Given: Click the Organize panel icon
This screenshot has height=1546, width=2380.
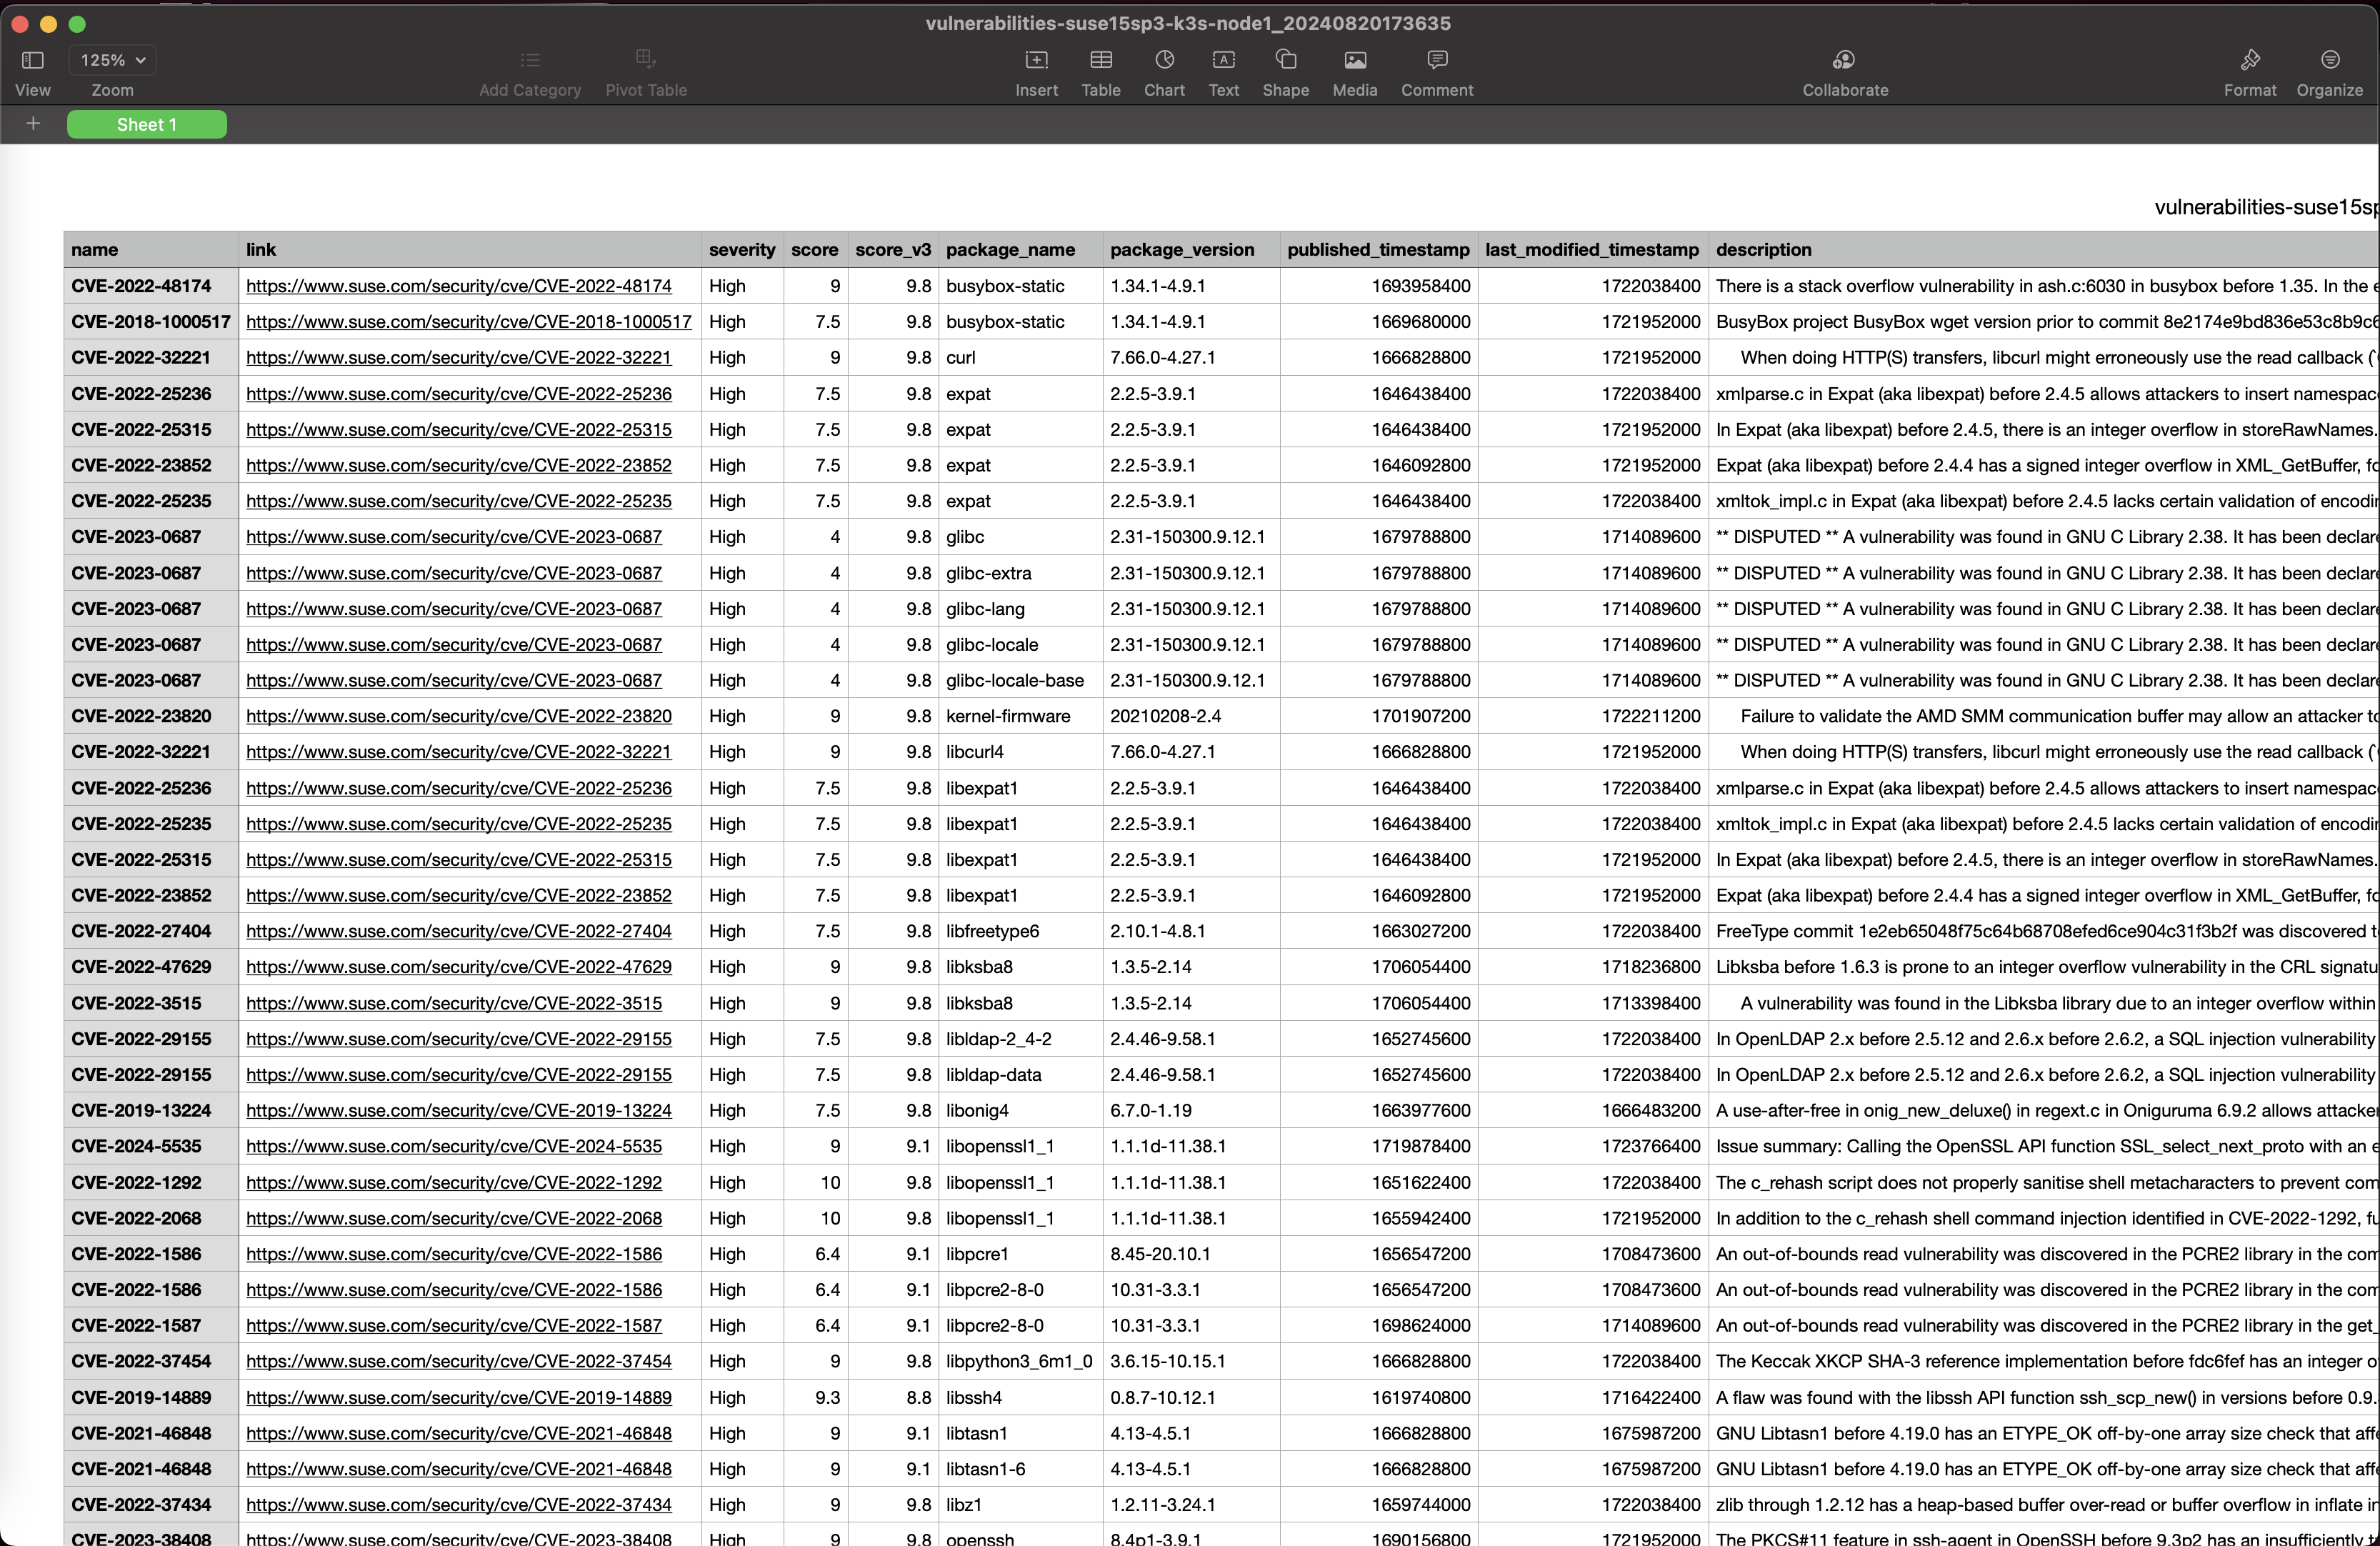Looking at the screenshot, I should point(2329,61).
